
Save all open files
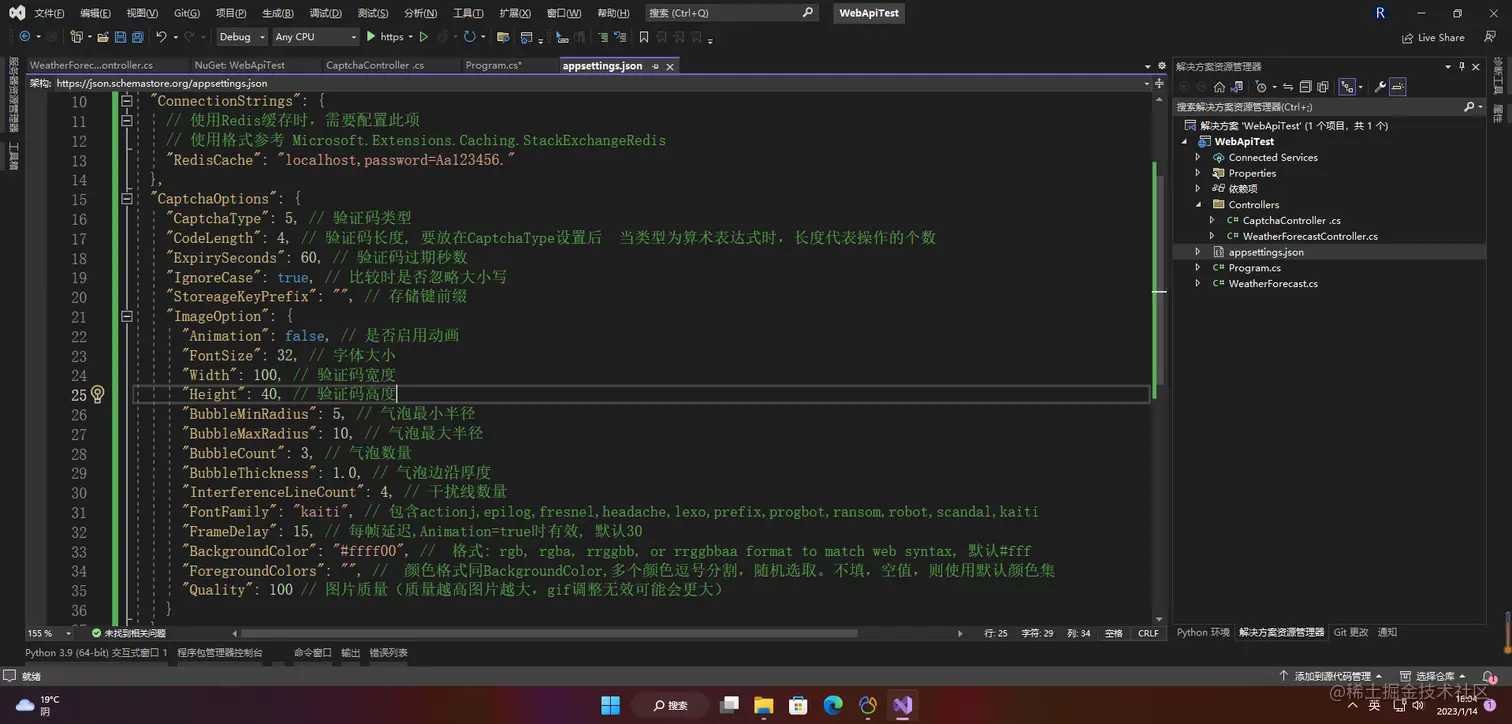click(137, 37)
